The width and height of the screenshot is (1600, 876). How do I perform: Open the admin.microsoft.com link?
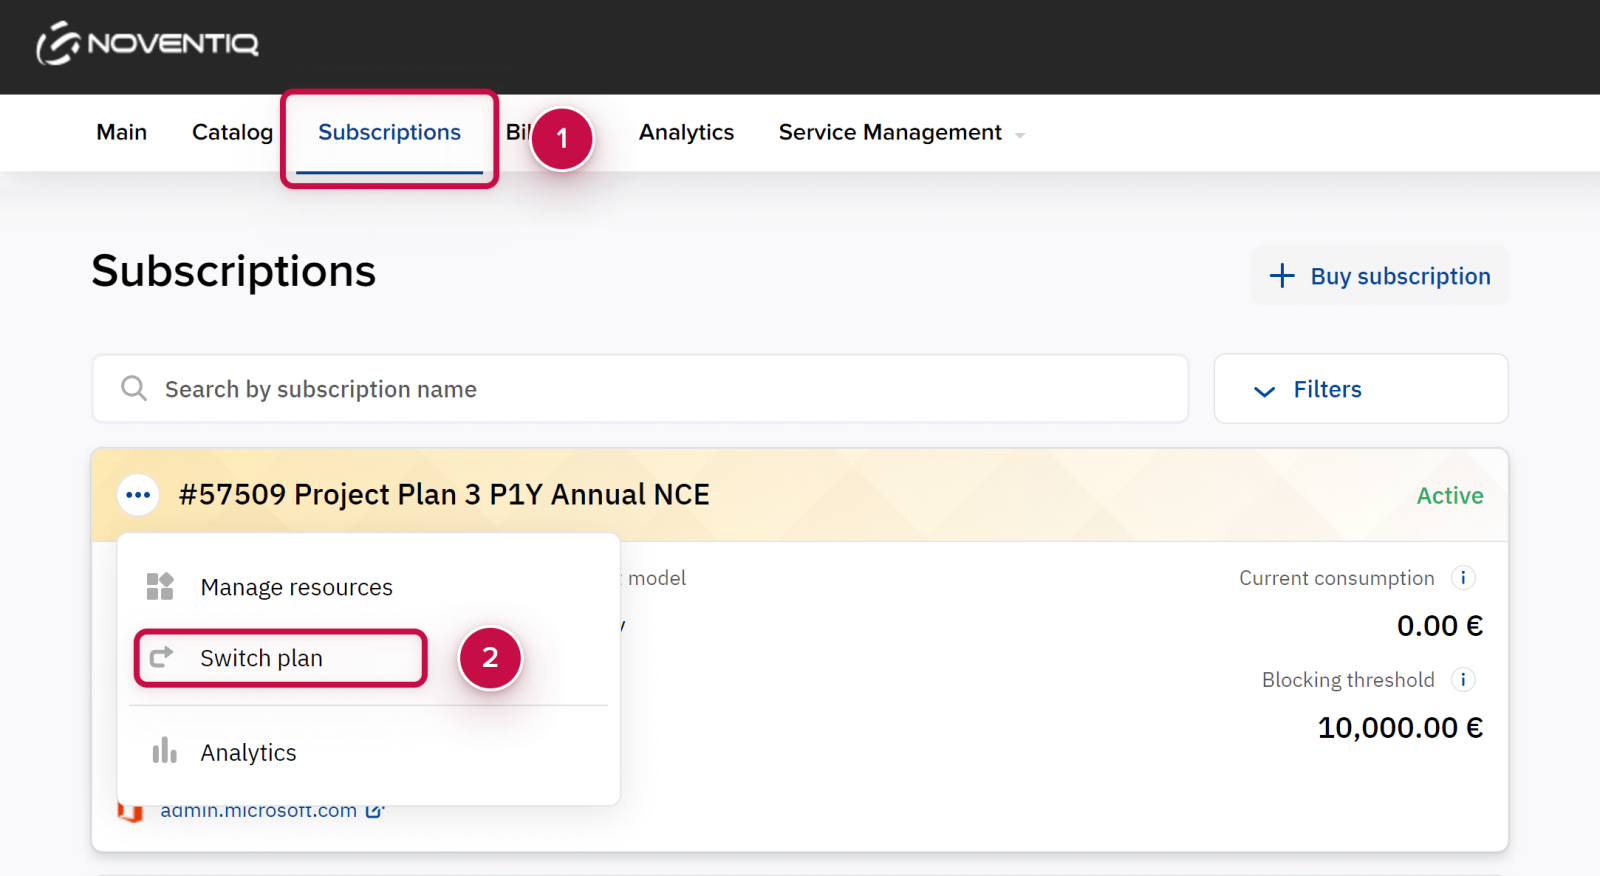[x=259, y=810]
